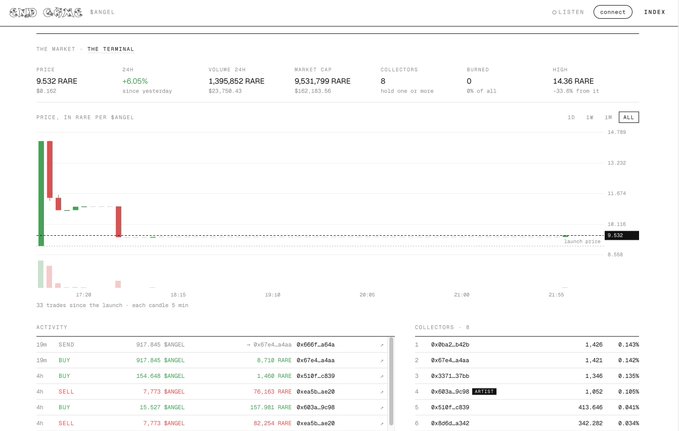Click the ARTIST badge beside 0x603a…9c98
The width and height of the screenshot is (679, 431).
tap(484, 392)
